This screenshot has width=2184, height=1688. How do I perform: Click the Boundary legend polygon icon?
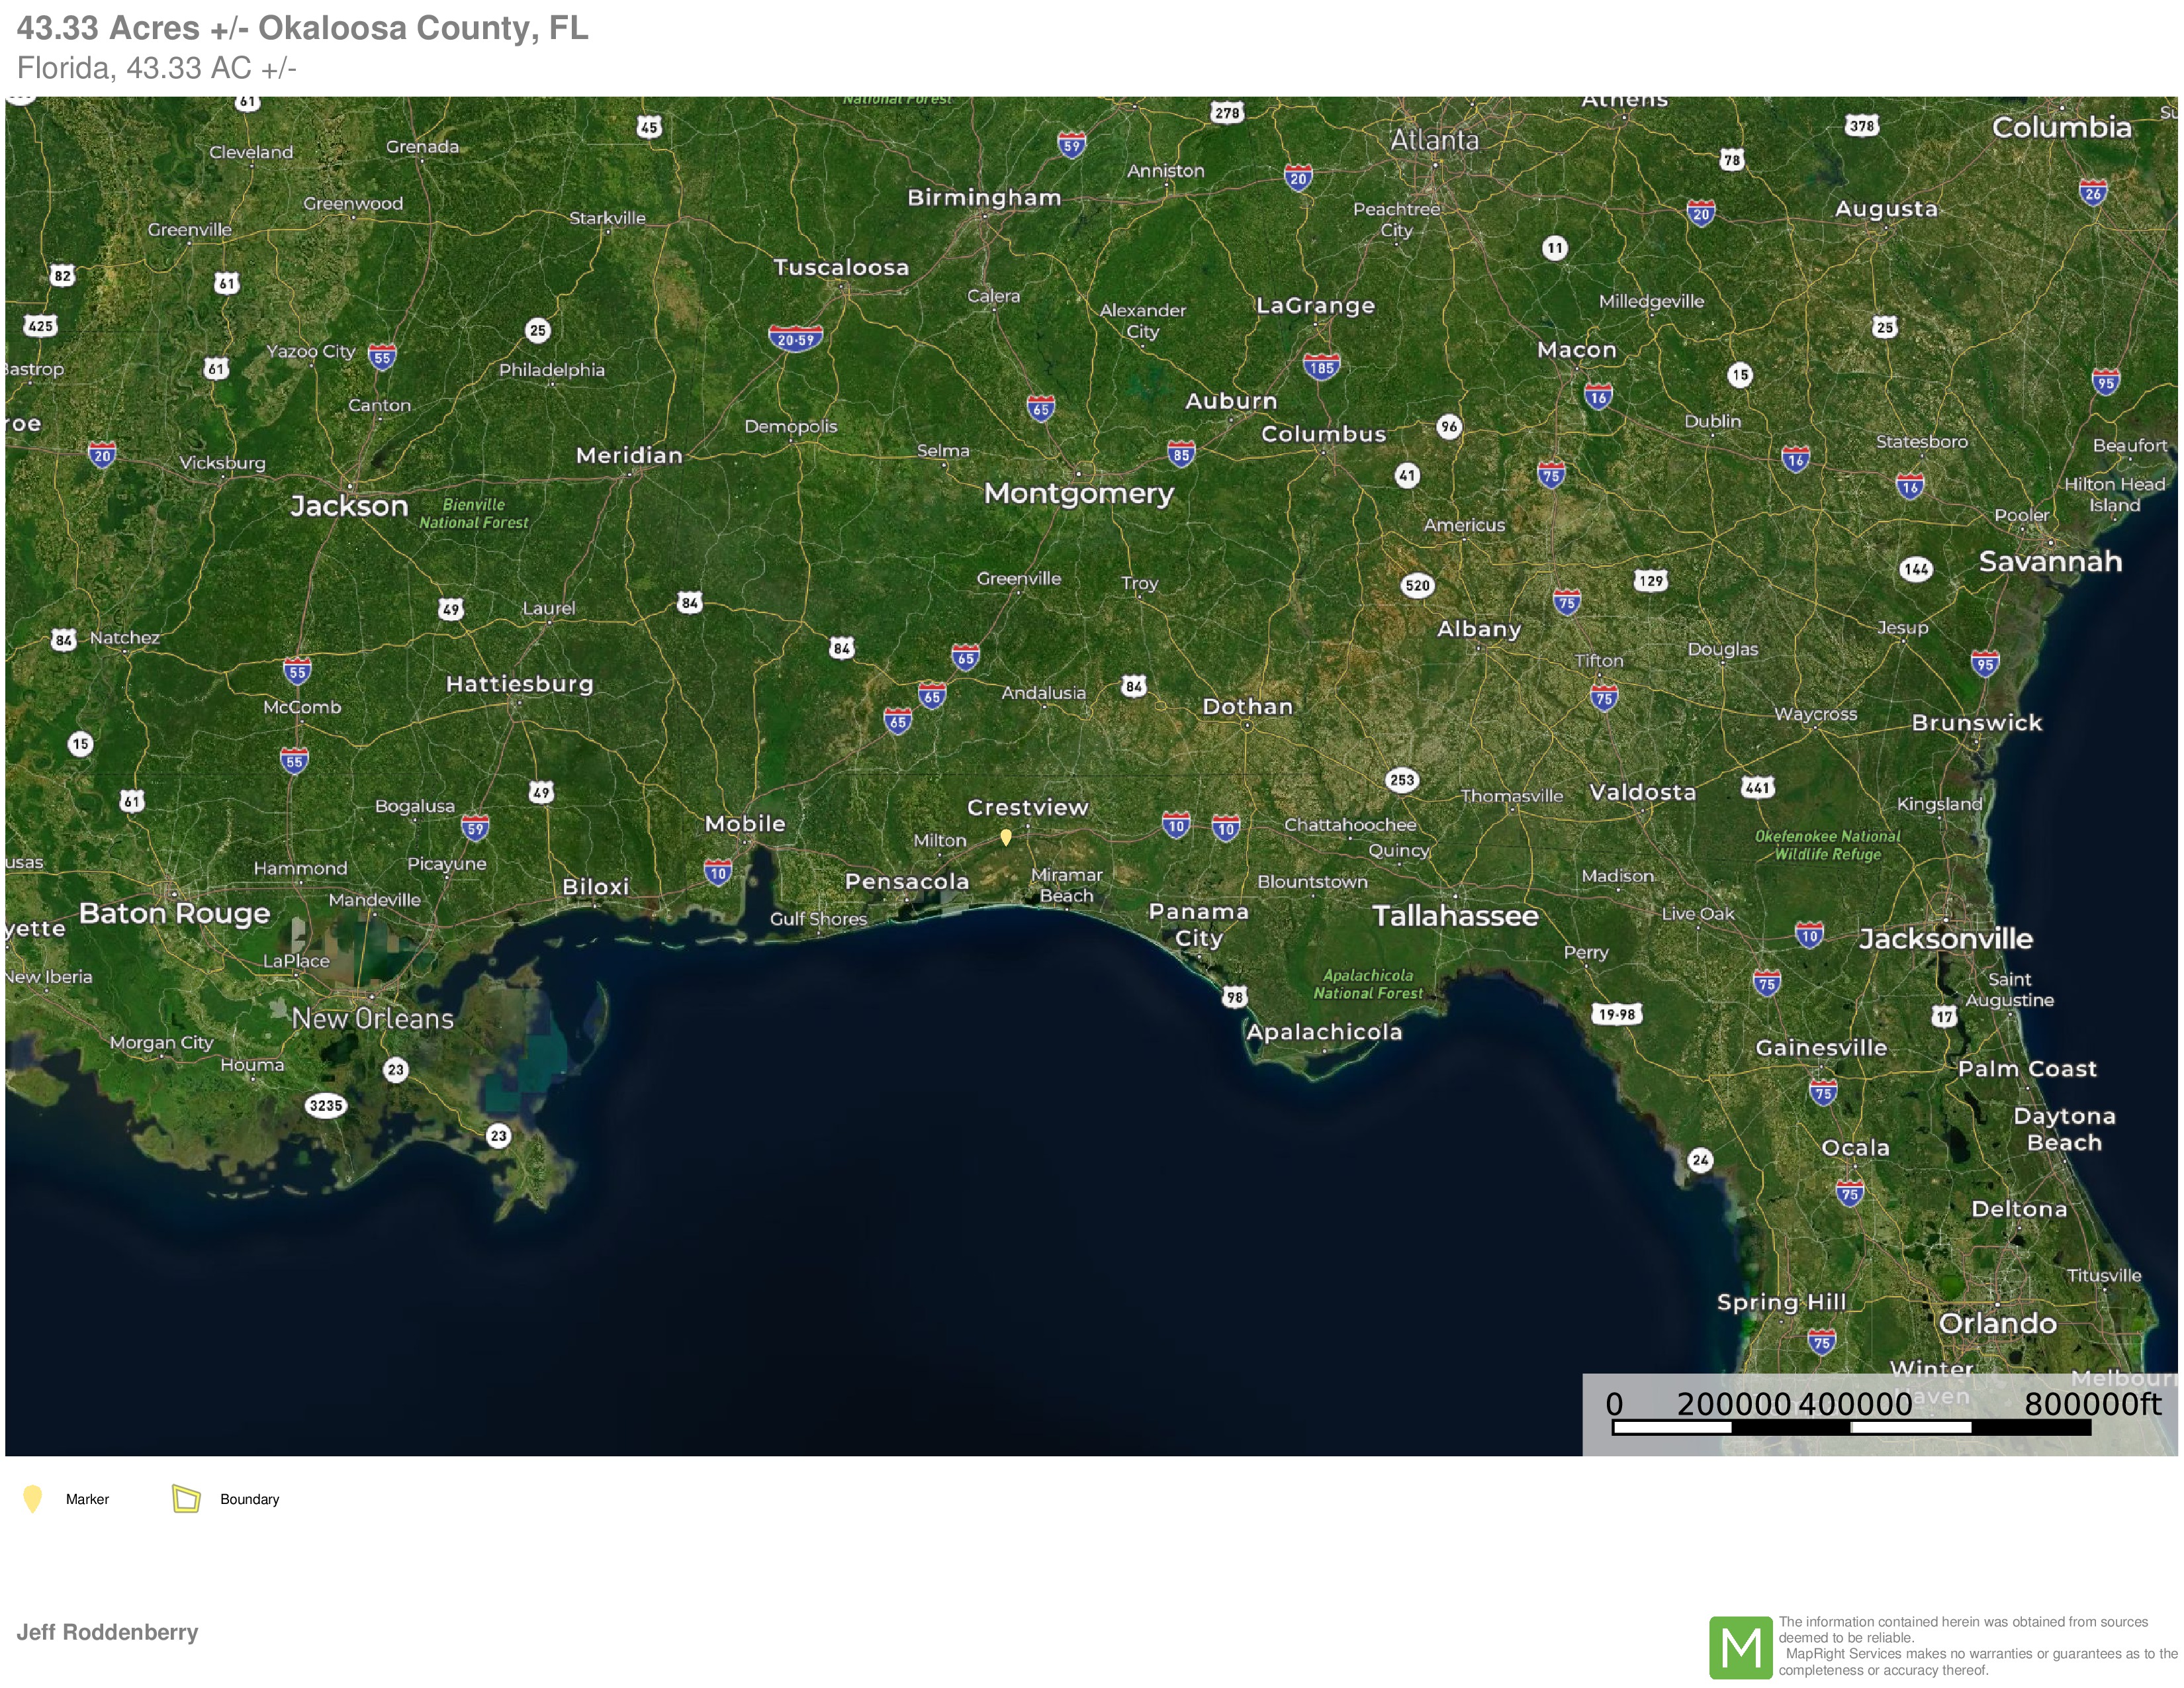pyautogui.click(x=186, y=1498)
